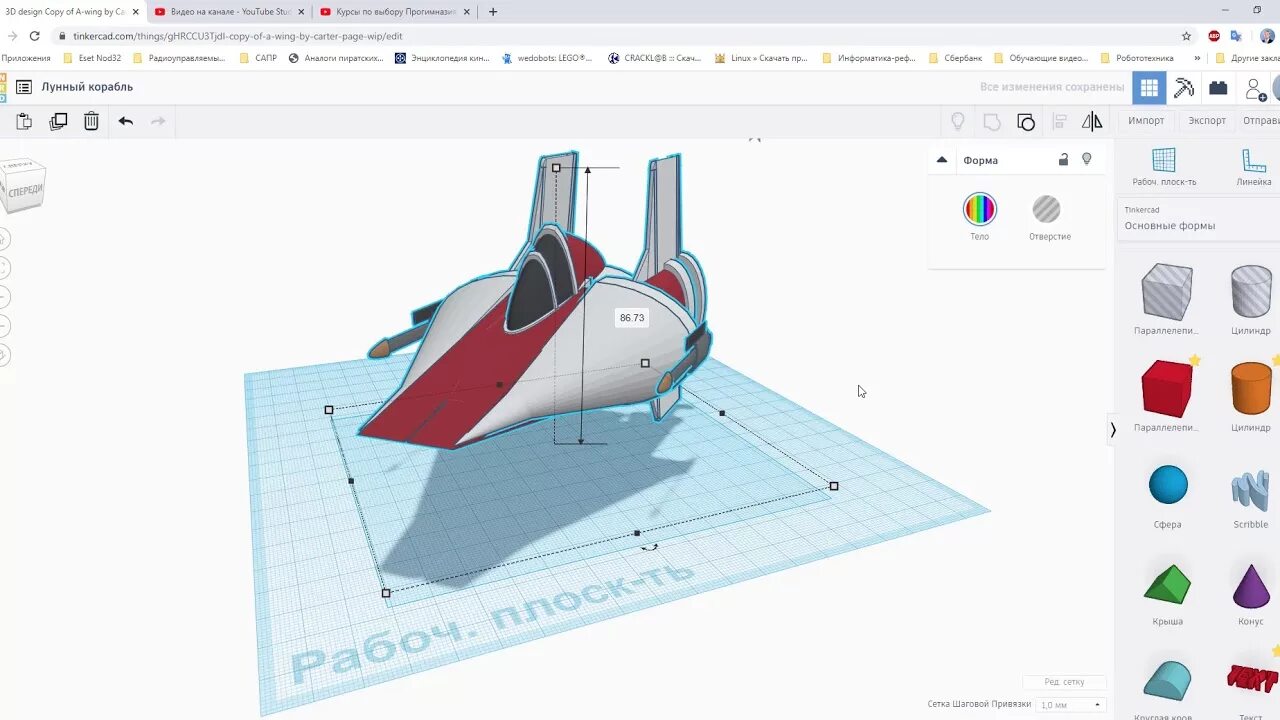Bookmark this page with star icon
This screenshot has height=720, width=1280.
(1186, 36)
